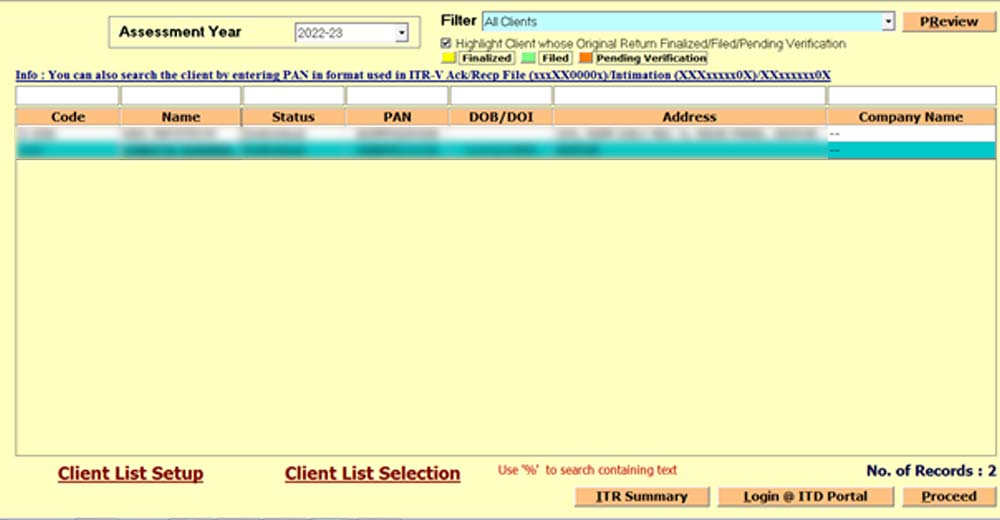Click the green Filed color swatch
1000x520 pixels.
click(x=528, y=58)
